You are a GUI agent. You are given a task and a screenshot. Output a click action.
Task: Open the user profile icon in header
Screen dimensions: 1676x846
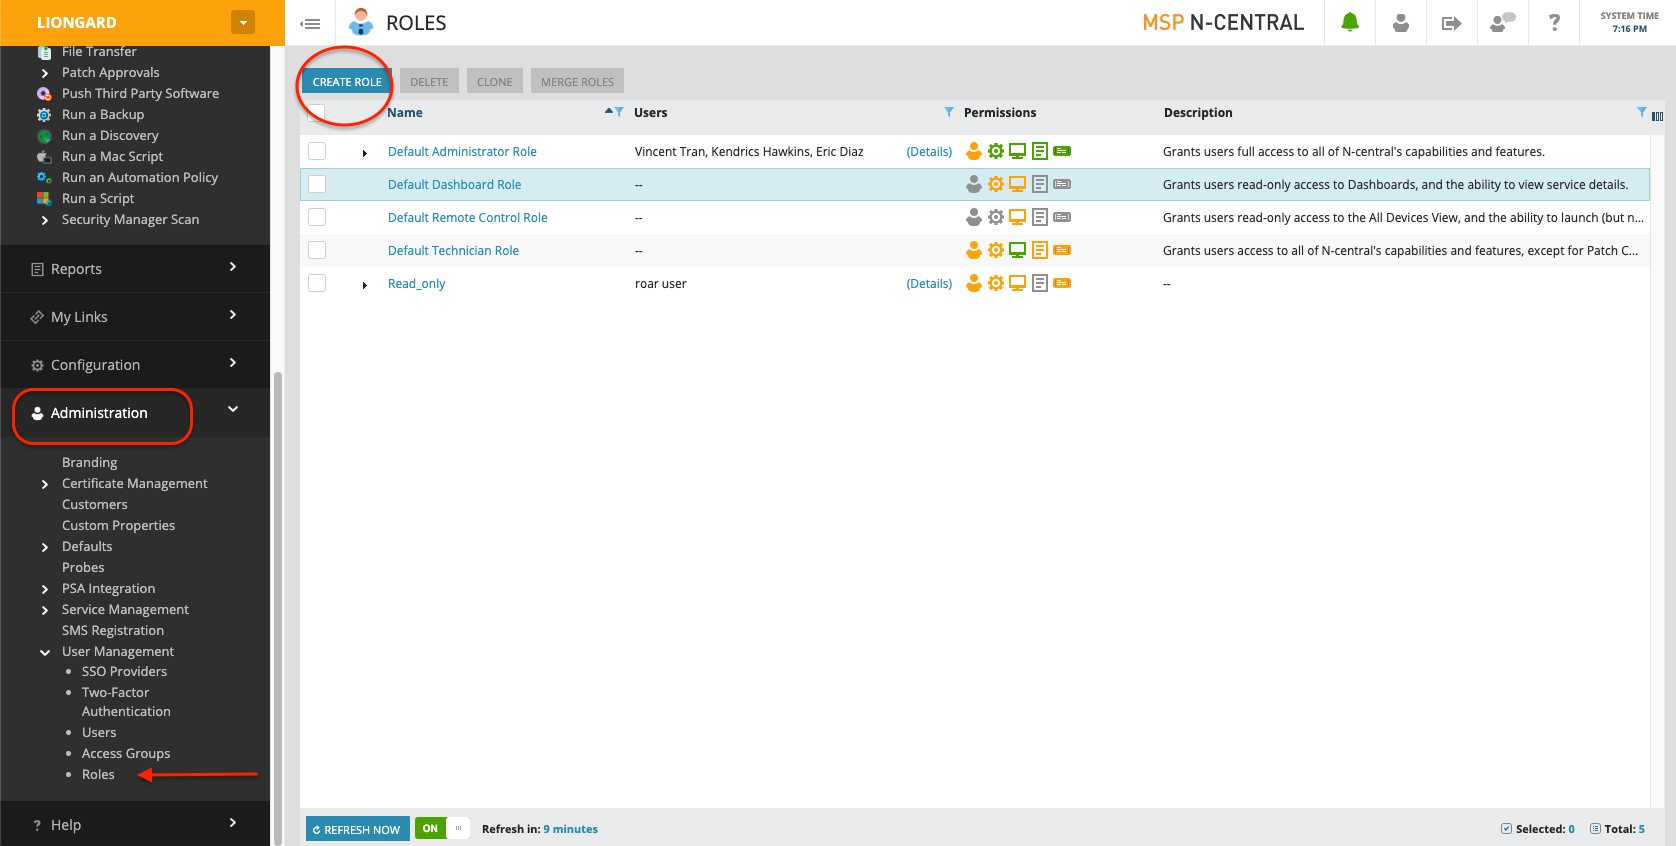[1401, 22]
